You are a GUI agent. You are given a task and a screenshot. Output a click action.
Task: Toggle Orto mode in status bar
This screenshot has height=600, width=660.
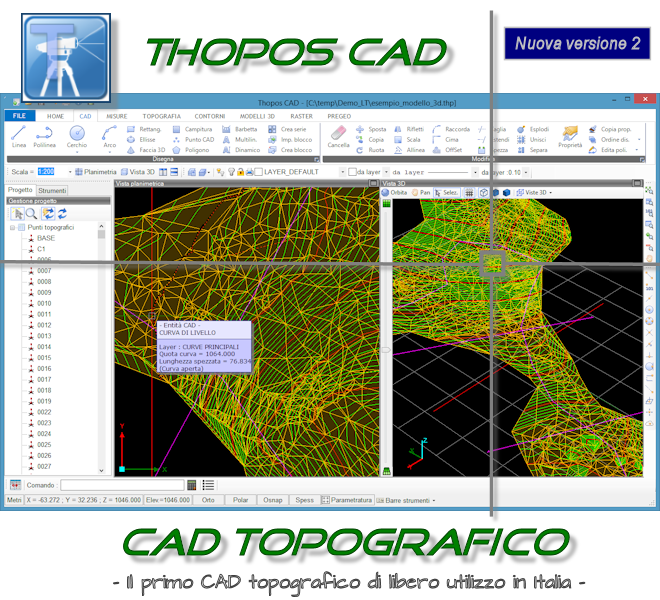point(208,500)
